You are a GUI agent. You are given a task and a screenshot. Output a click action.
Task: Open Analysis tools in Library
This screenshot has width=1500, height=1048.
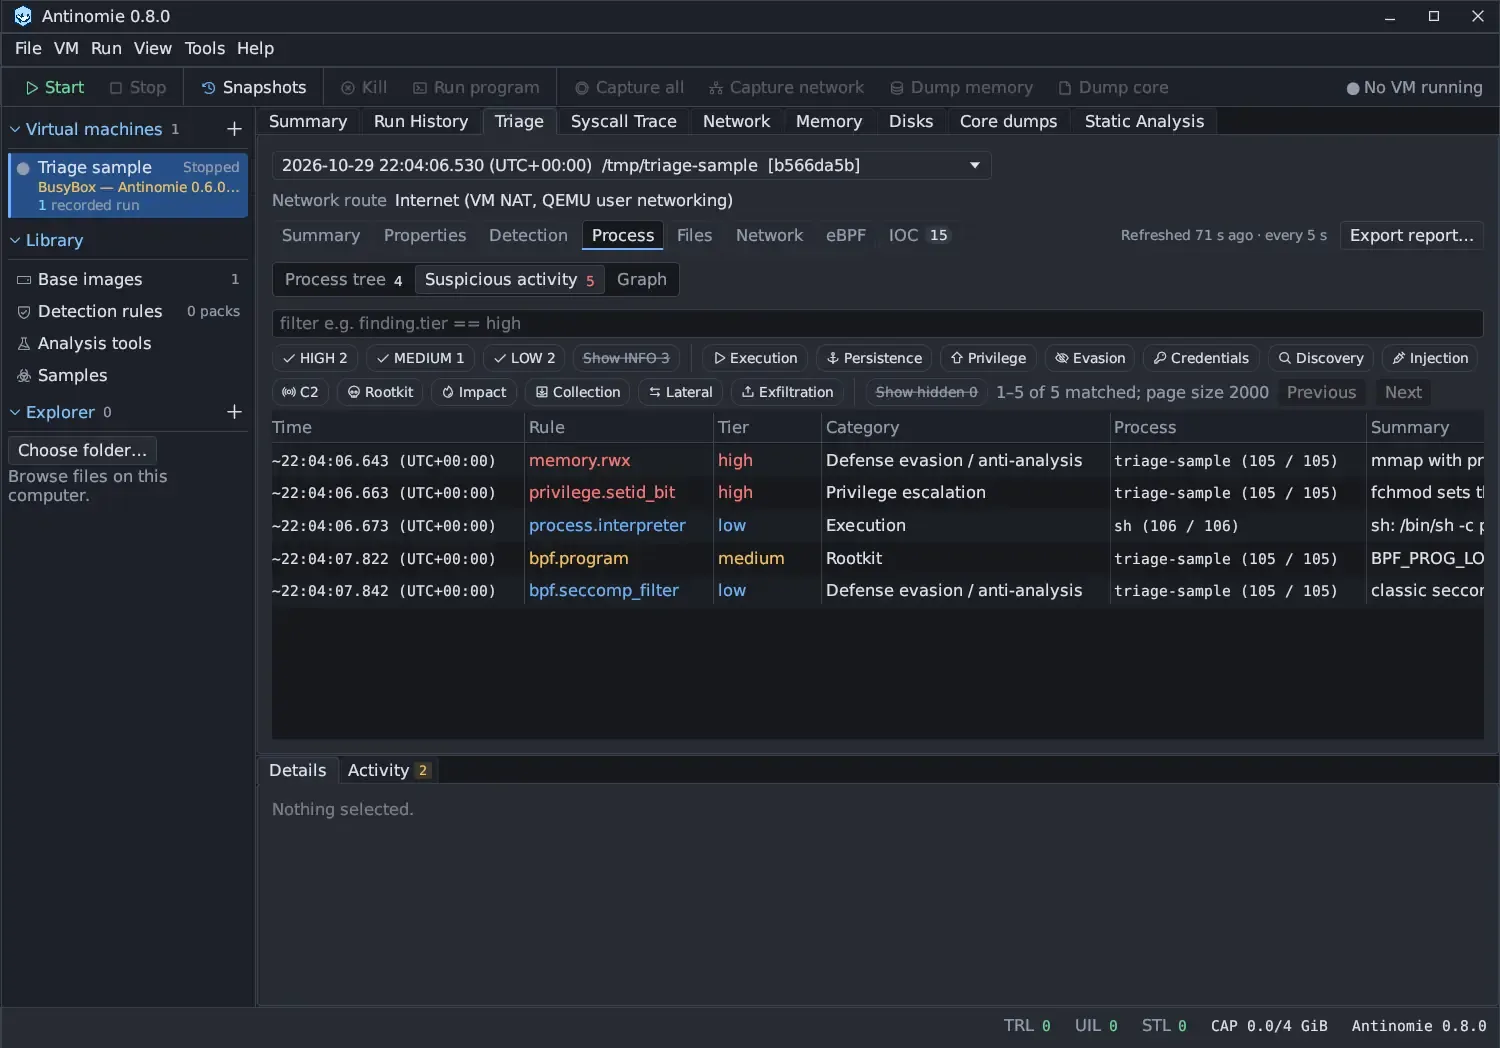click(128, 343)
